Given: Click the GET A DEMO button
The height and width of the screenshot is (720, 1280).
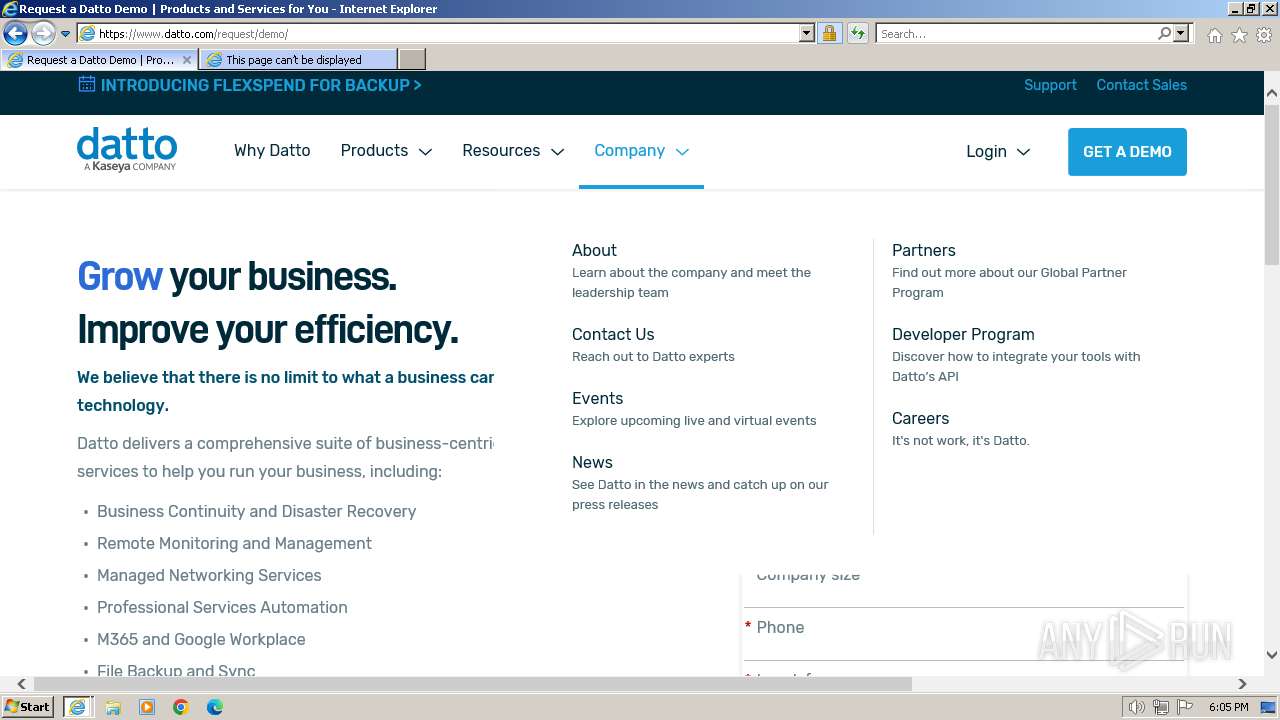Looking at the screenshot, I should [1127, 152].
